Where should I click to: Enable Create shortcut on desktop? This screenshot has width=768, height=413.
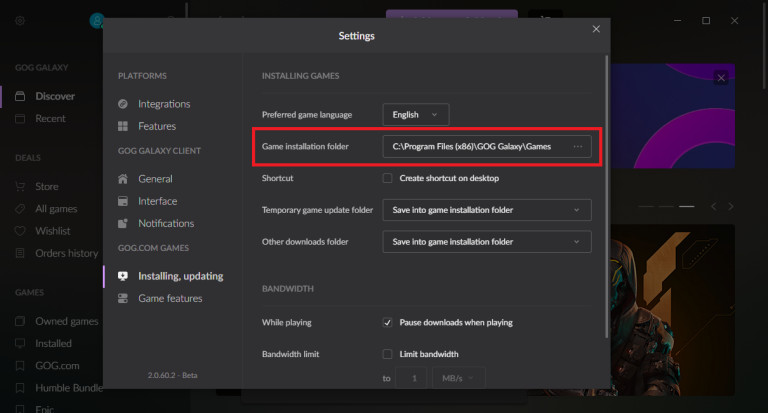[387, 178]
